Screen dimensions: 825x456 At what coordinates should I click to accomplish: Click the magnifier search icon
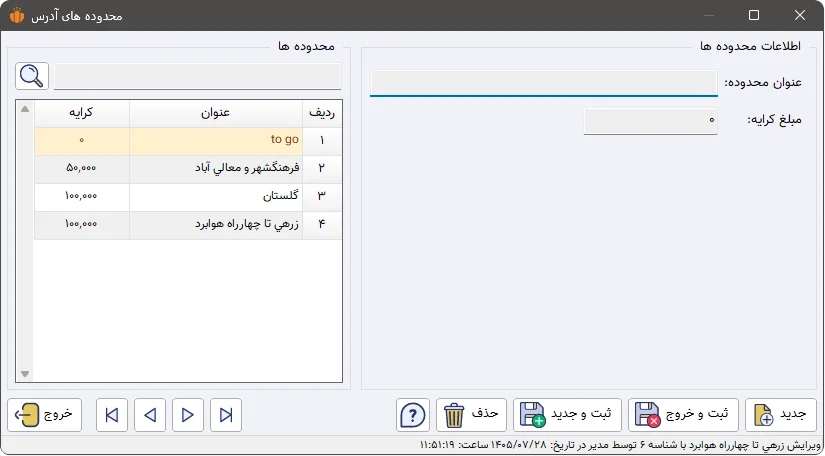point(32,76)
